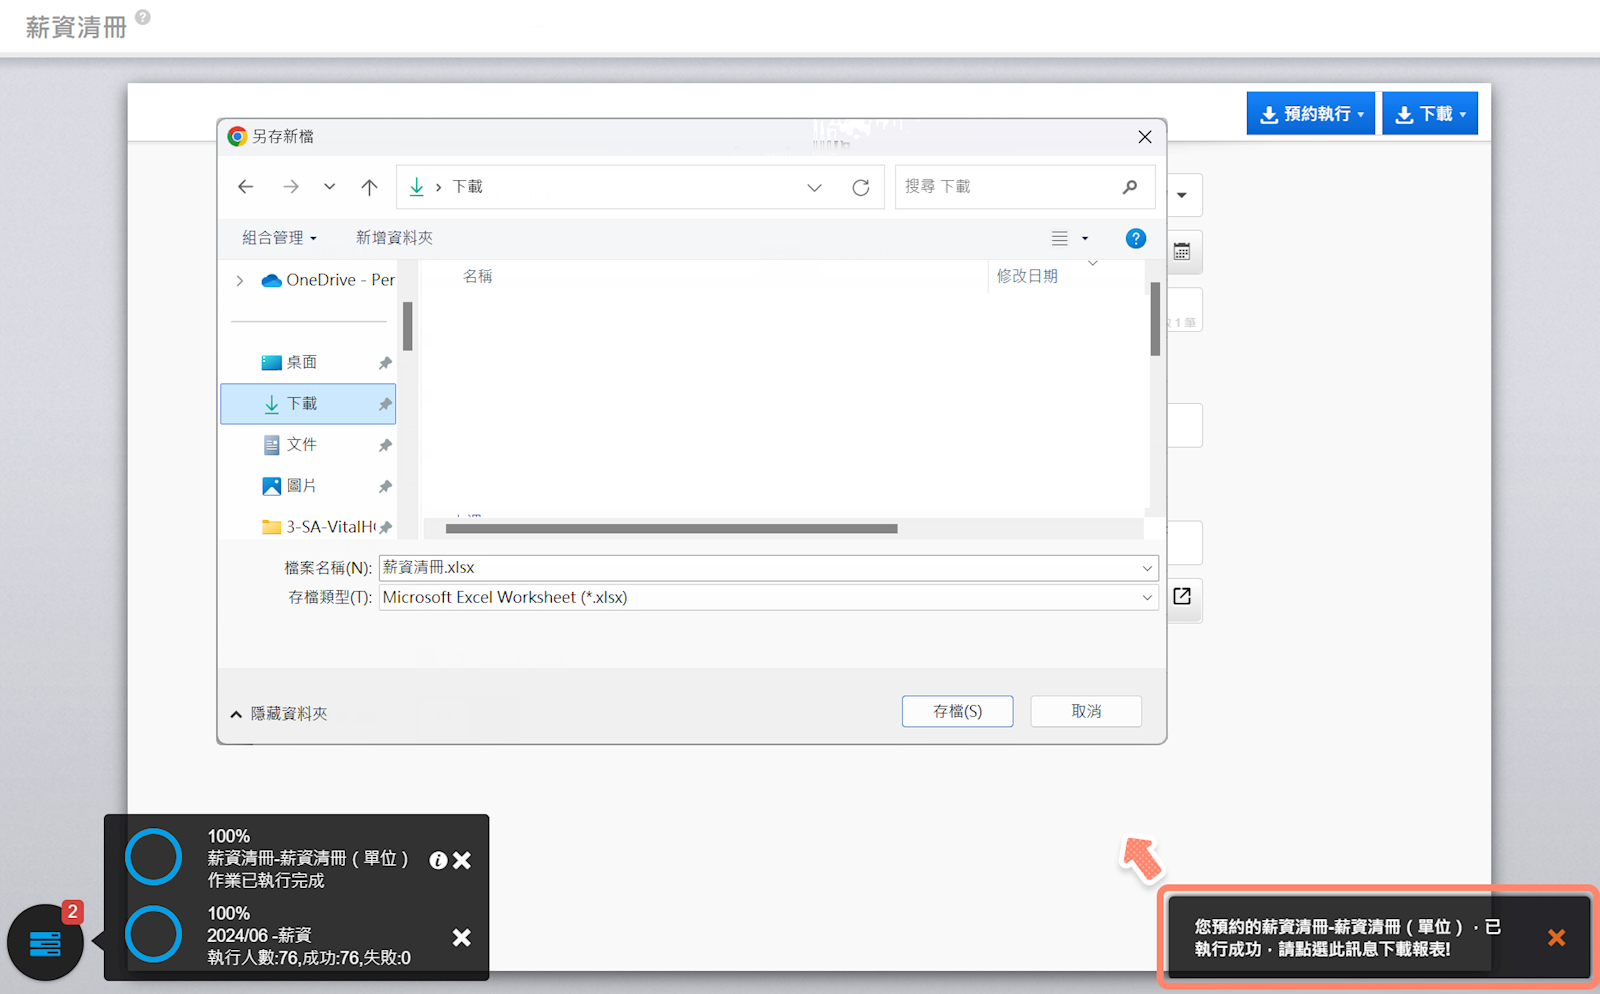Viewport: 1600px width, 994px height.
Task: Click the file name input field
Action: pos(760,567)
